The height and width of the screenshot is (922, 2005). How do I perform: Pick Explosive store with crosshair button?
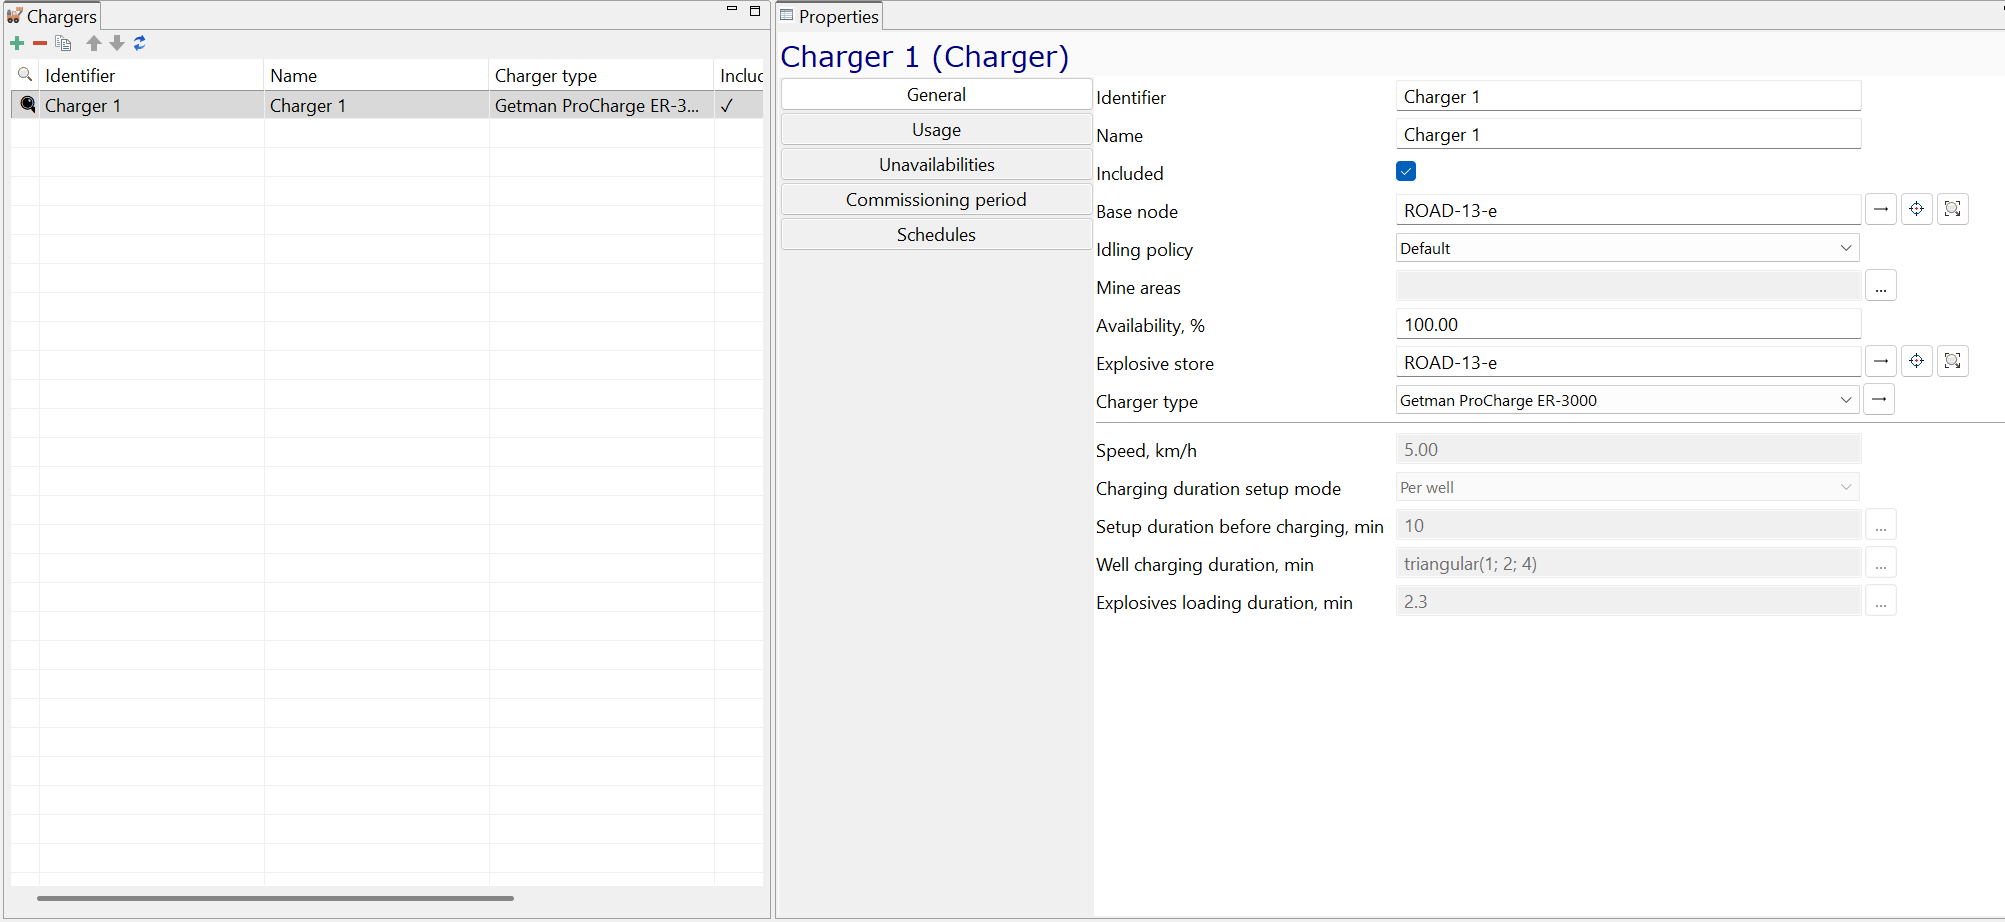pyautogui.click(x=1917, y=361)
